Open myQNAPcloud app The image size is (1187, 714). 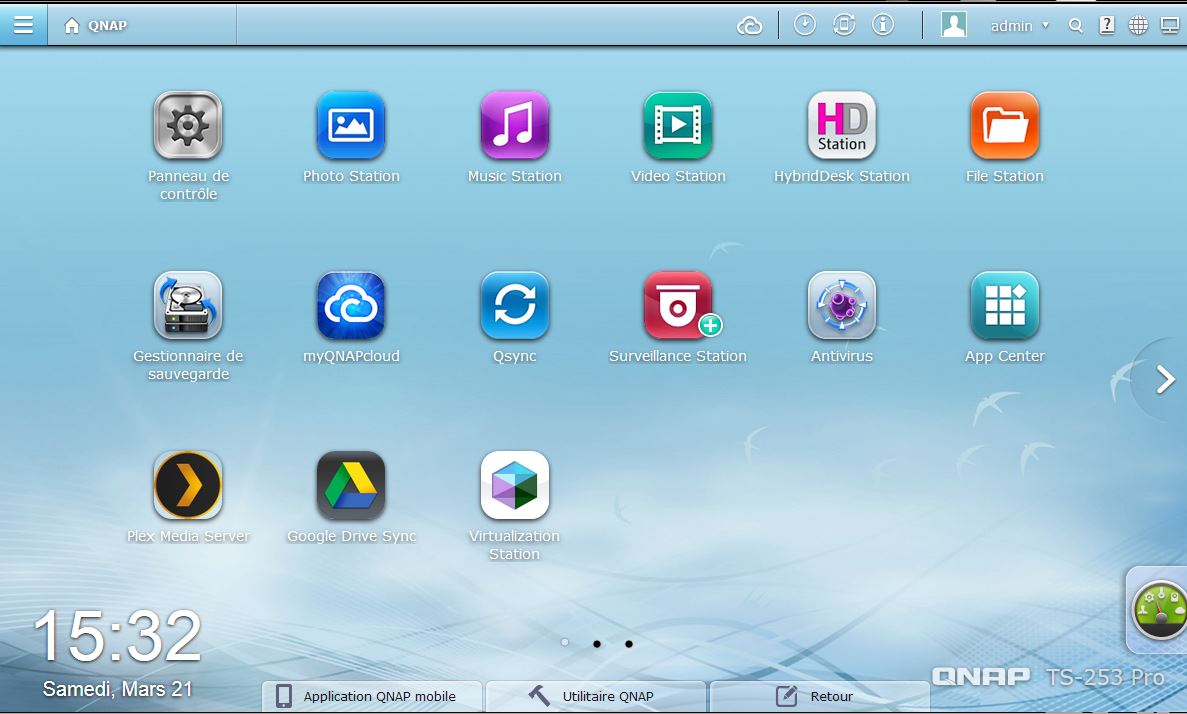pos(351,306)
